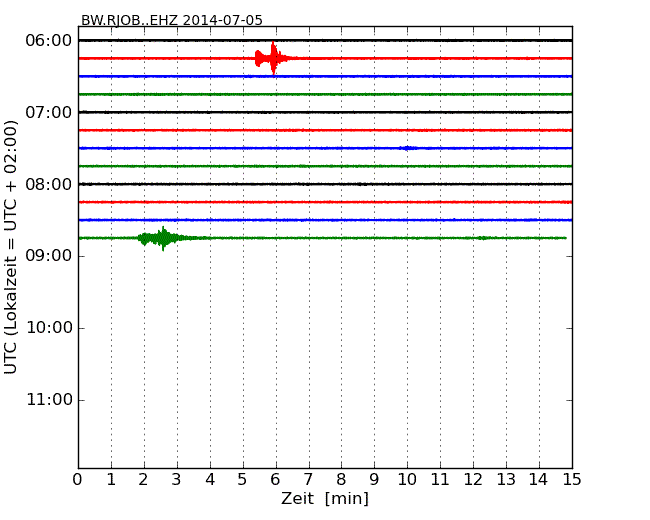Image resolution: width=650 pixels, height=520 pixels.
Task: Click x-axis tick label 4
Action: tap(210, 480)
